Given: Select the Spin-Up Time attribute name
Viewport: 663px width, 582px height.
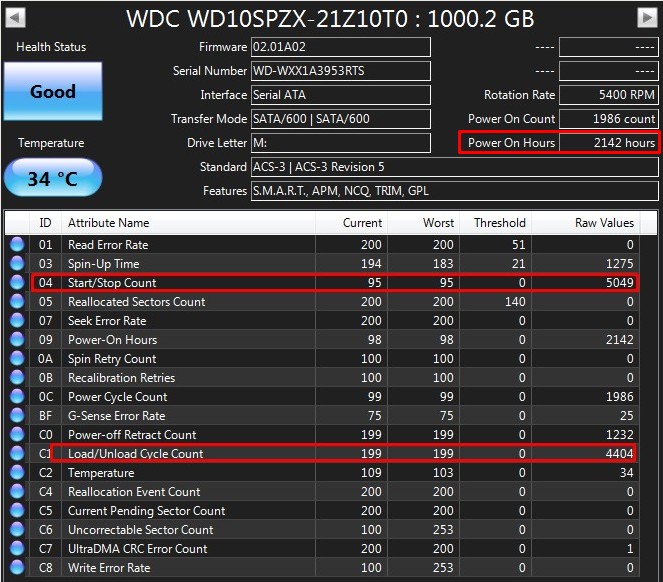Looking at the screenshot, I should coord(104,264).
